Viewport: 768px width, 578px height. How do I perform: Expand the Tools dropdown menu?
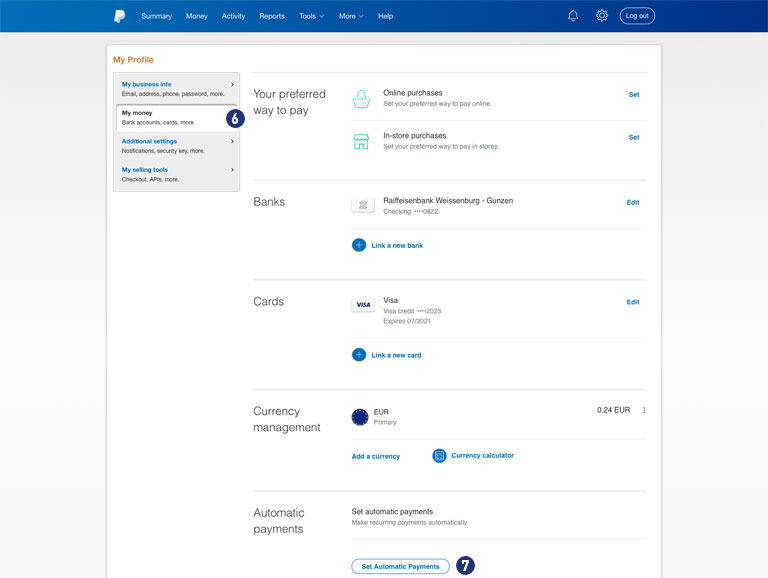tap(311, 16)
